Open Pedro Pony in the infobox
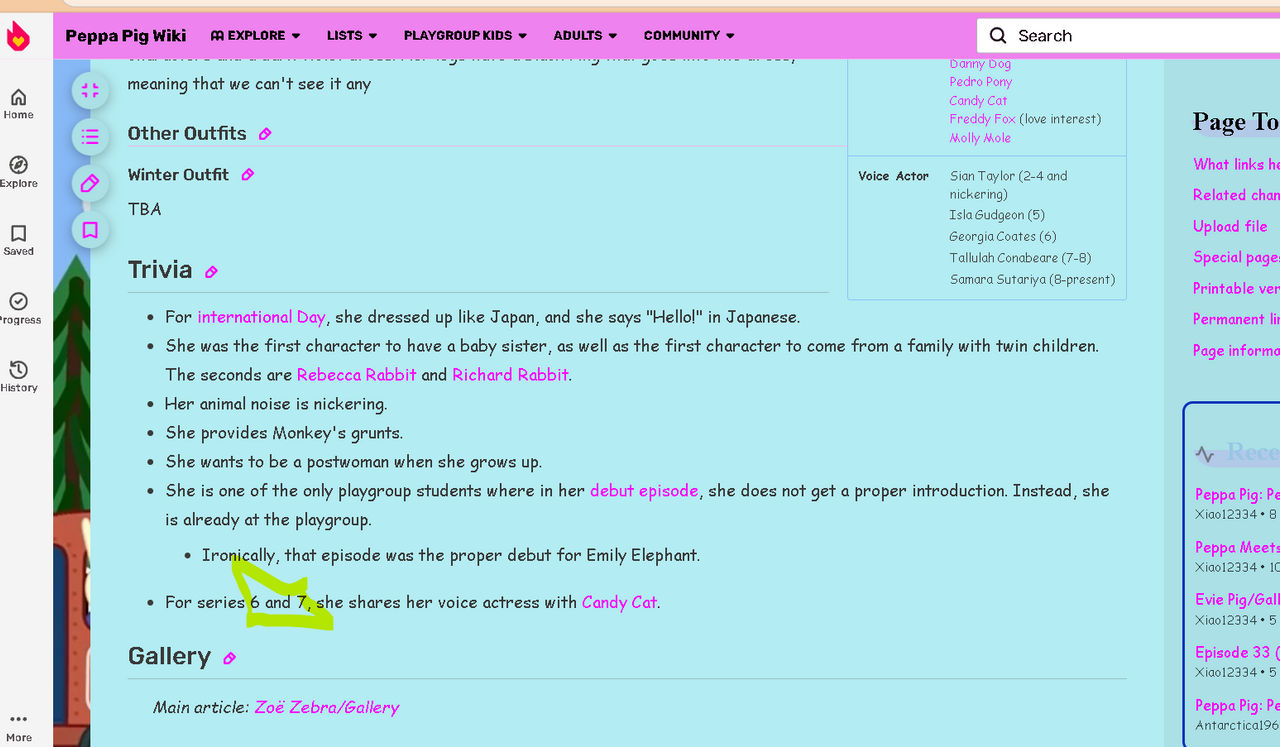This screenshot has width=1280, height=747. coord(981,82)
